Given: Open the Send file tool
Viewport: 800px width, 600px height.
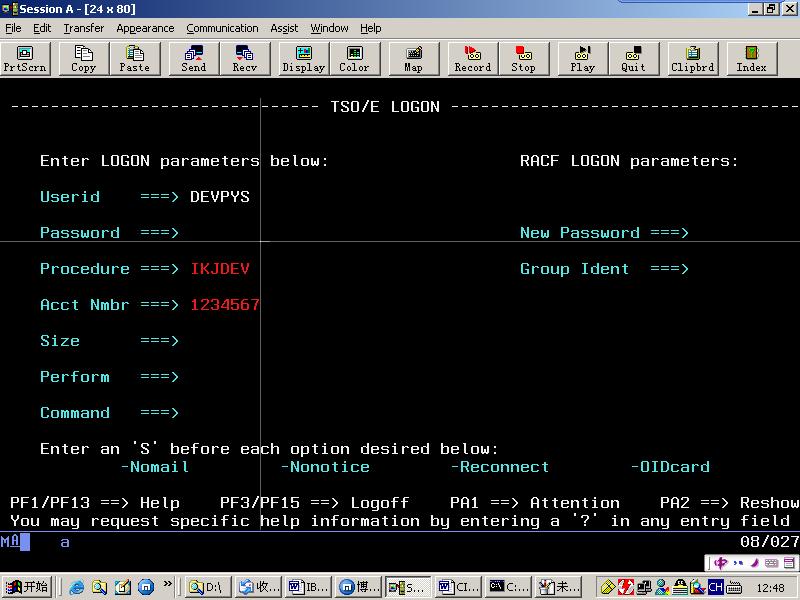Looking at the screenshot, I should [x=194, y=59].
